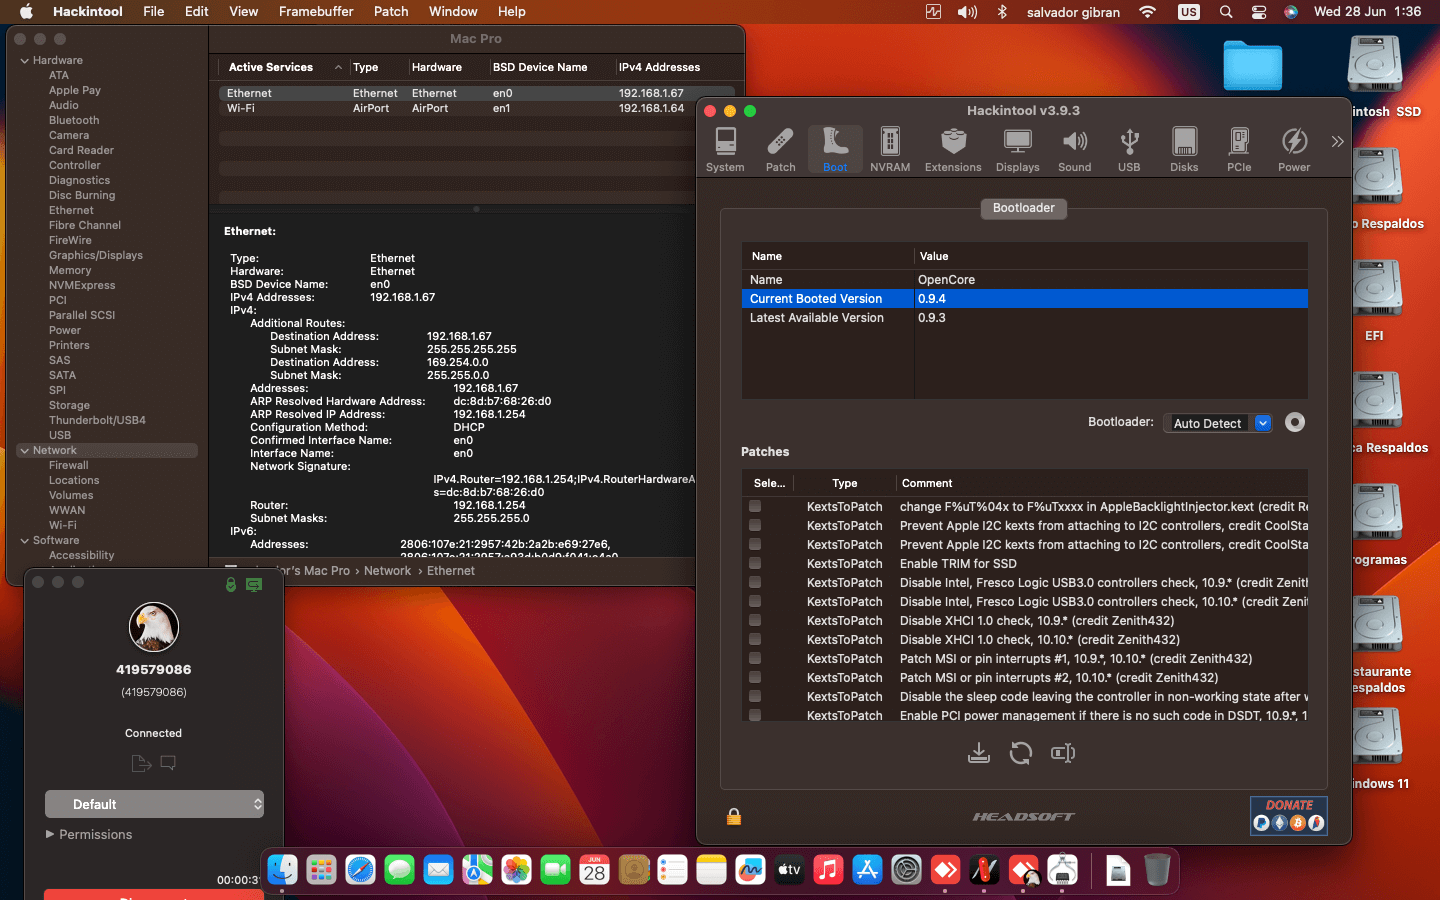Check Disable XHCI 1.0 check 10.10.* checkbox
Screen dimensions: 1440x900
pyautogui.click(x=755, y=639)
